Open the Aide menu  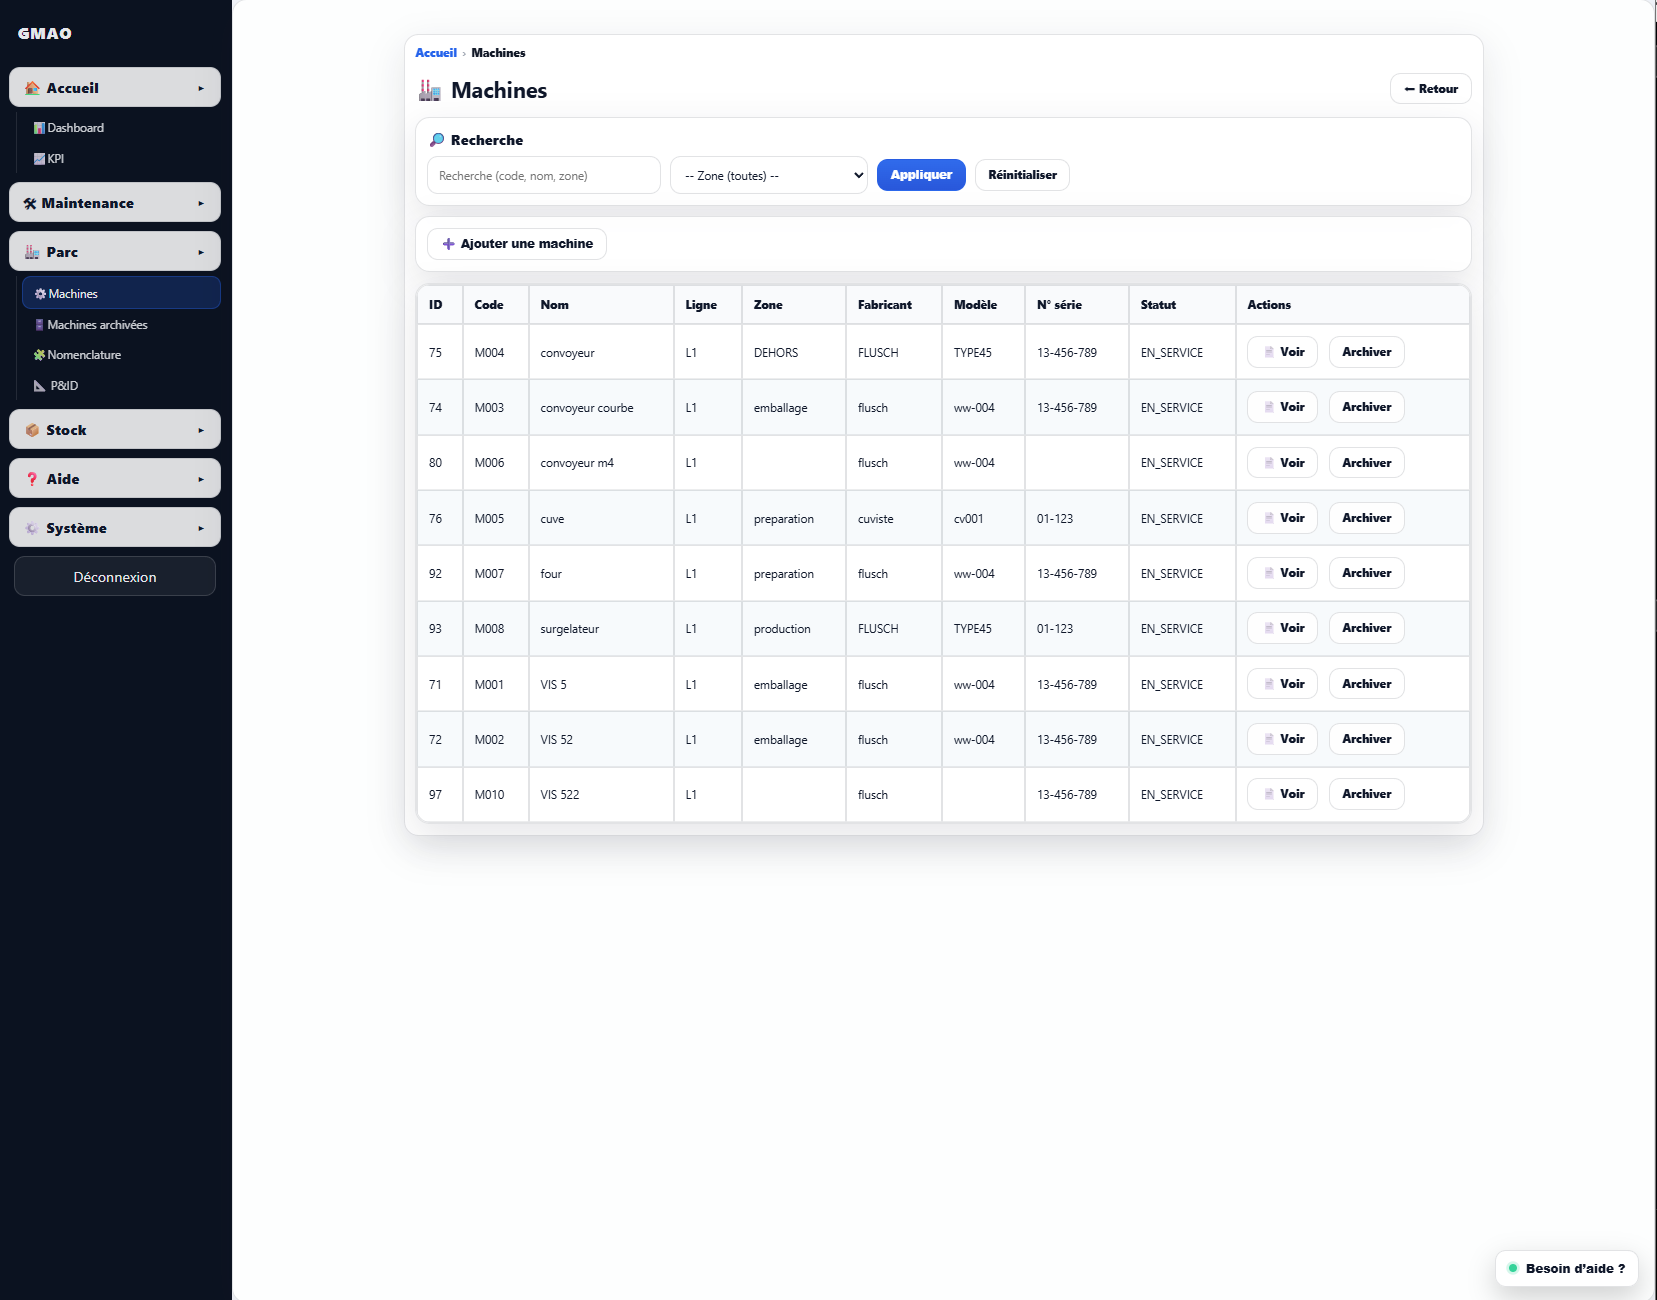click(x=115, y=479)
